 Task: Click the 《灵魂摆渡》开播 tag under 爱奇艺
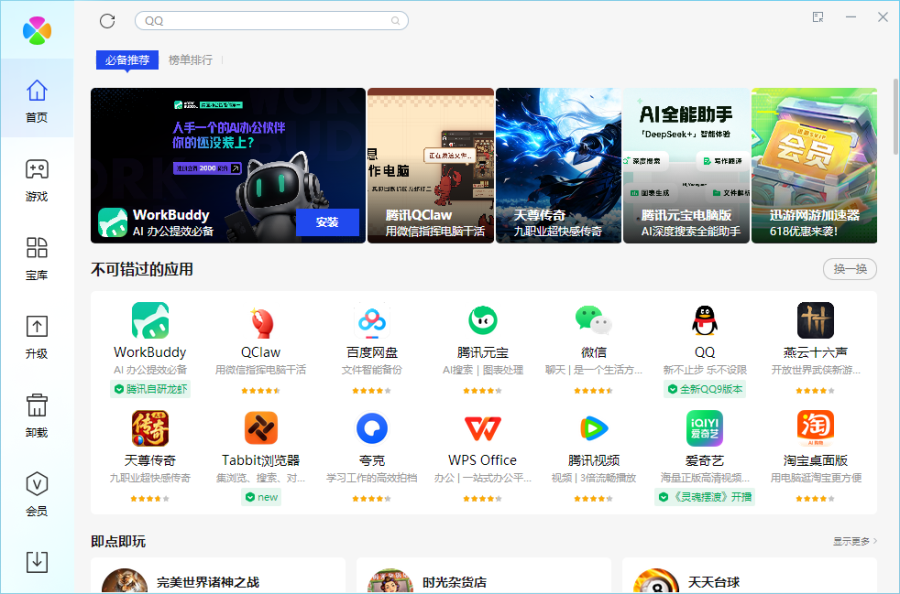[704, 497]
